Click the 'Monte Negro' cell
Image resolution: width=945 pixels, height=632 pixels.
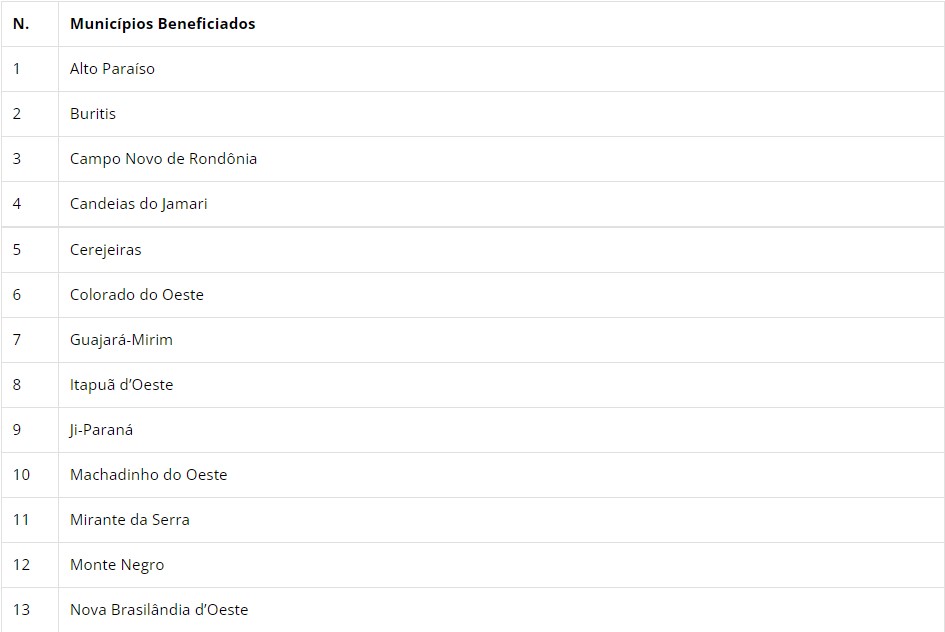point(116,565)
